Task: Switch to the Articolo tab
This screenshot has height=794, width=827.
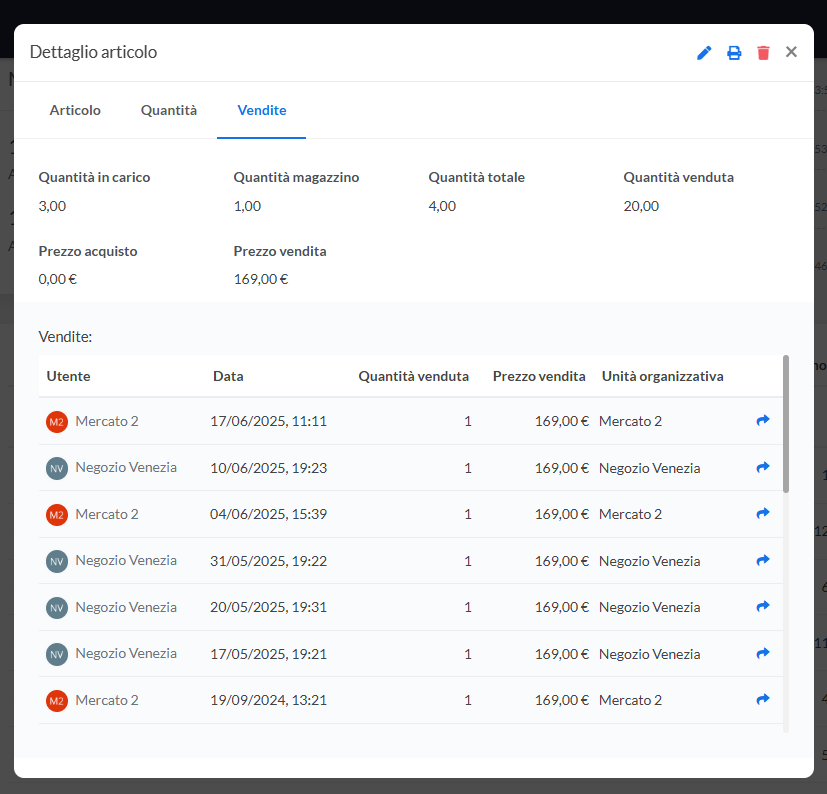Action: click(x=75, y=110)
